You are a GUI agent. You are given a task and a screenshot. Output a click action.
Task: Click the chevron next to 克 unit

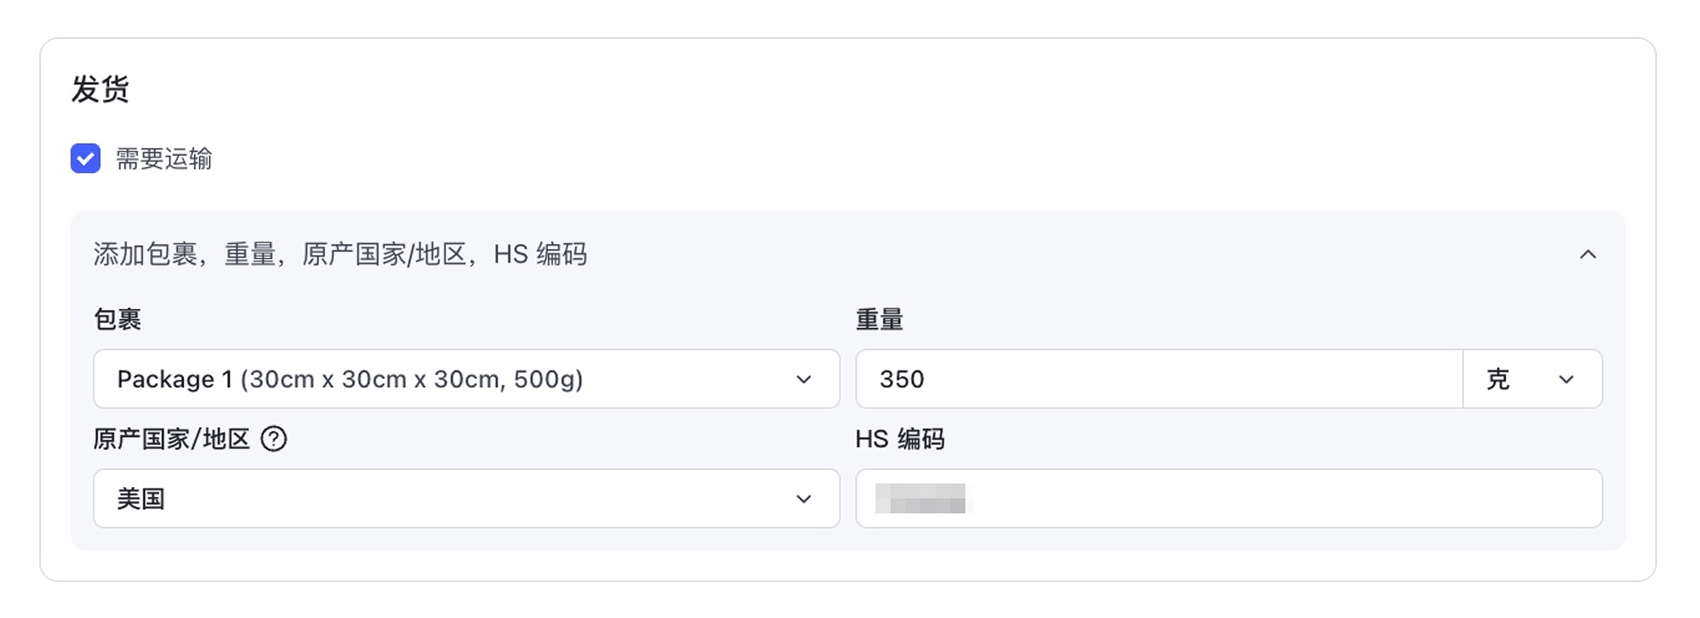(1566, 379)
